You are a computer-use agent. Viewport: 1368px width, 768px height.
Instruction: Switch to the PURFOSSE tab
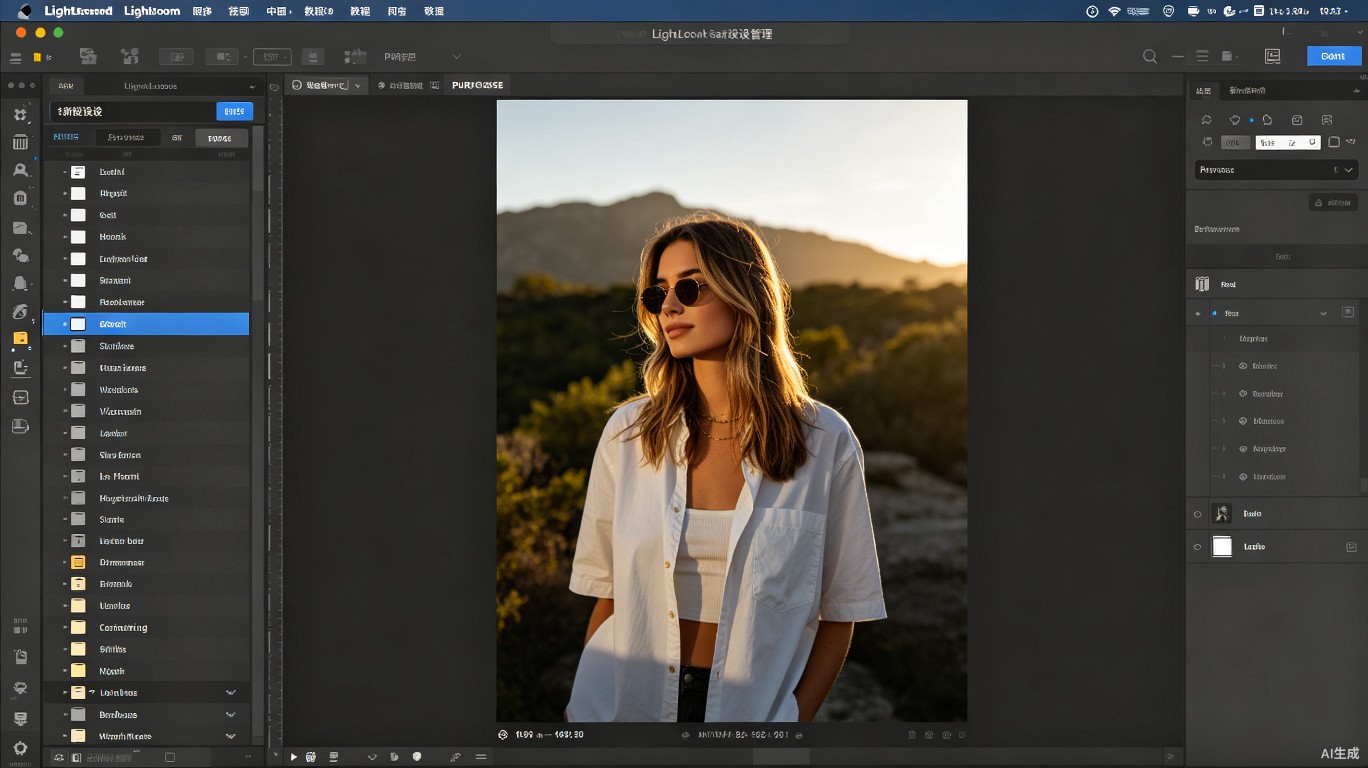tap(477, 86)
